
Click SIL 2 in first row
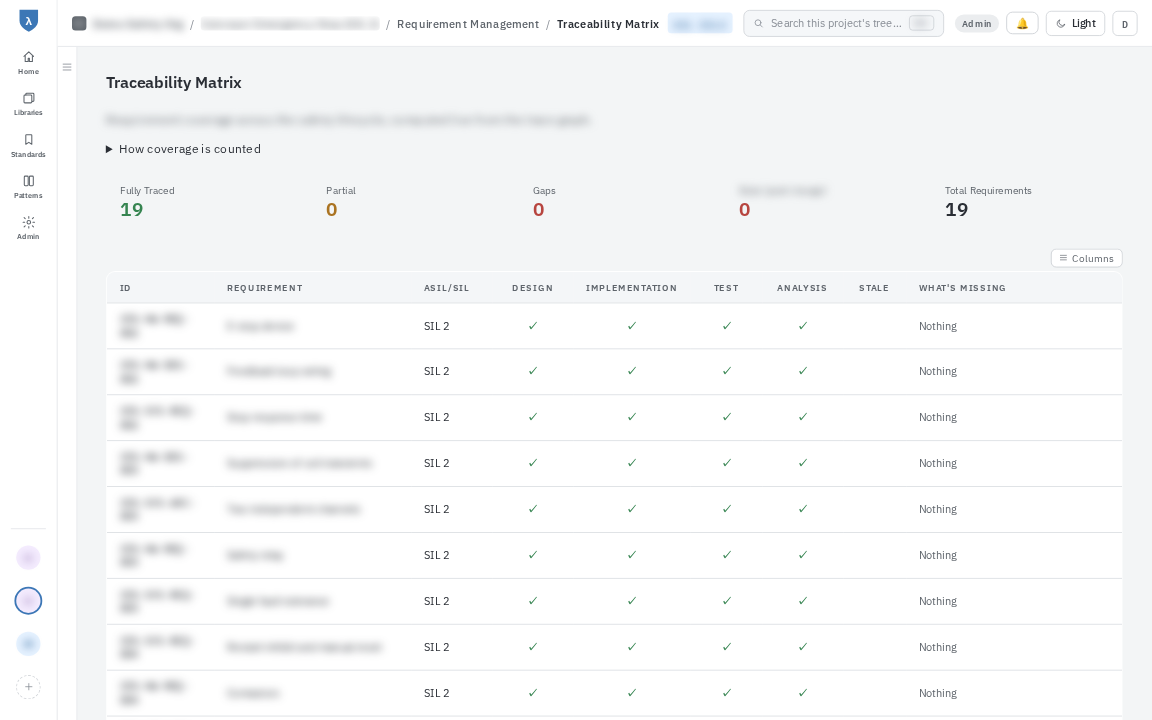436,326
